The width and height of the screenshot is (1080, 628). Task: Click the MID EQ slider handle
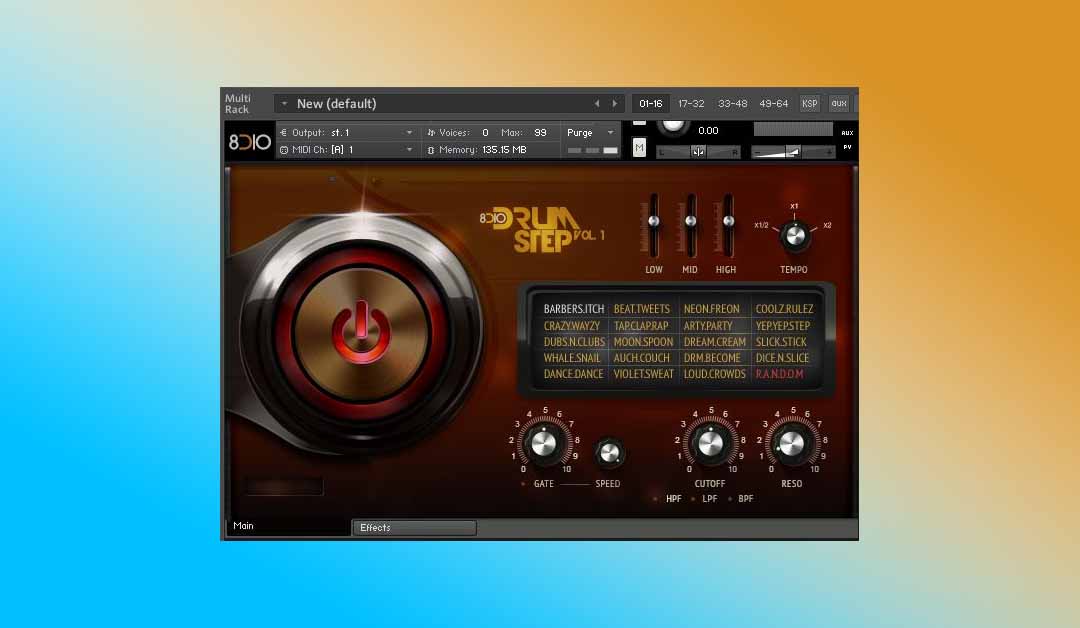690,221
